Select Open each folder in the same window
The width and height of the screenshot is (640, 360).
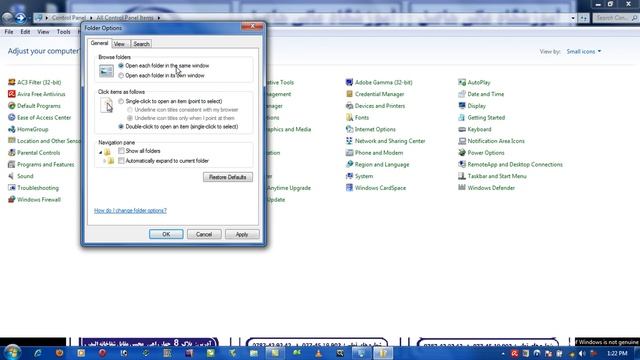pos(121,66)
